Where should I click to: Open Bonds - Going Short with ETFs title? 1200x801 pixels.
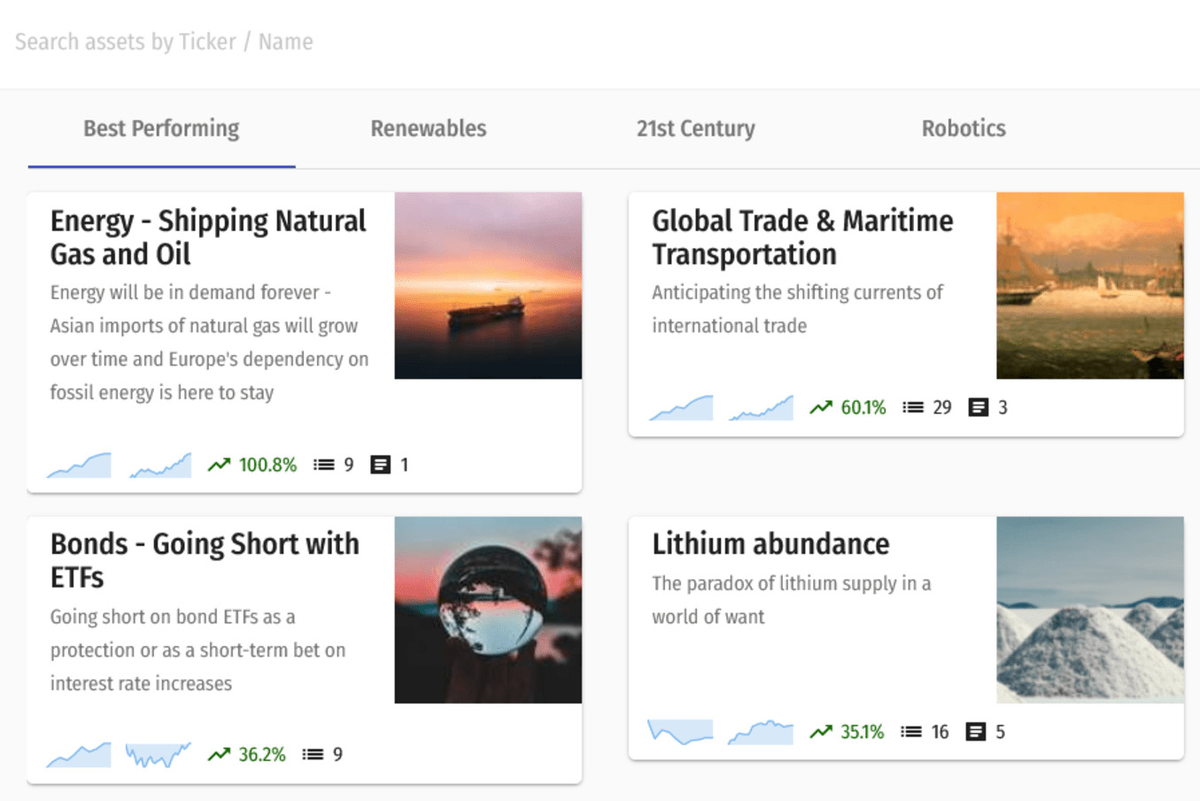tap(204, 560)
